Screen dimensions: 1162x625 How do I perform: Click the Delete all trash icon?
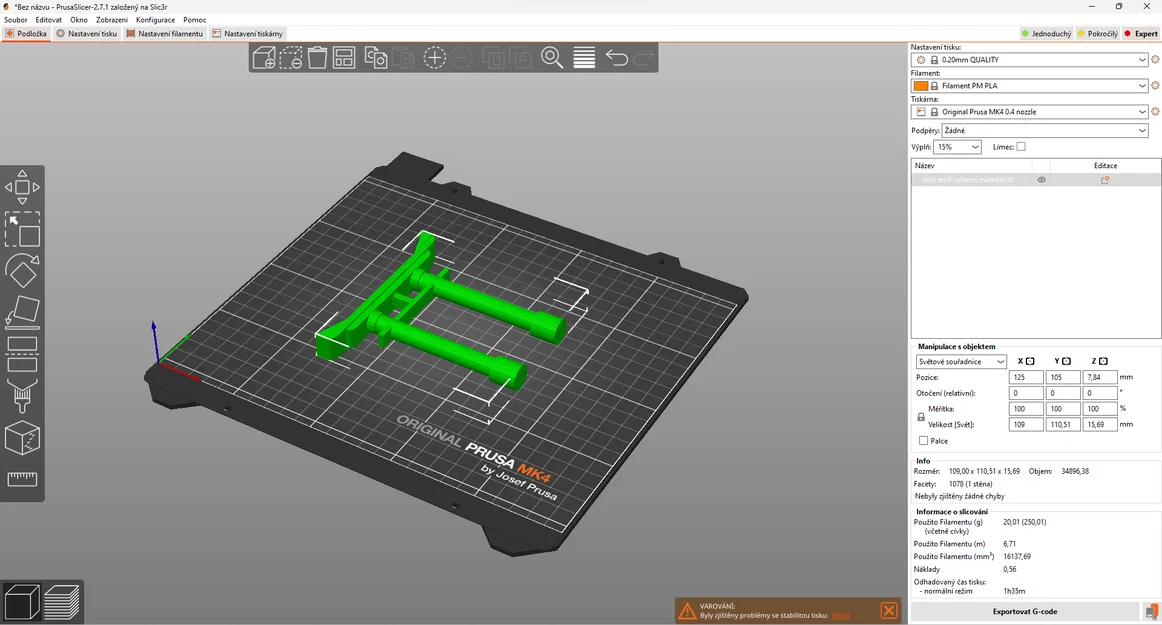[x=317, y=58]
